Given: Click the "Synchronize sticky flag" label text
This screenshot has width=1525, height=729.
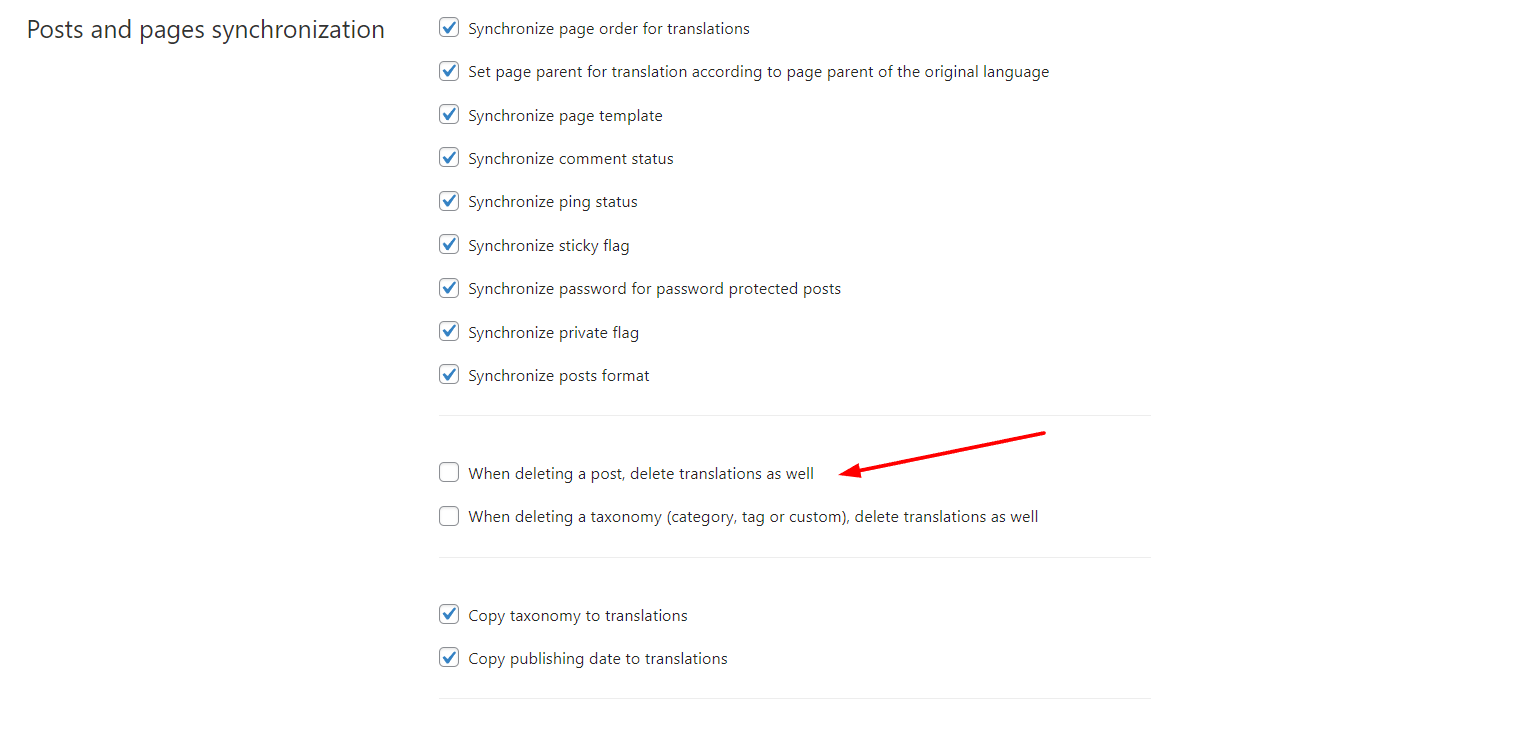Looking at the screenshot, I should click(x=548, y=246).
